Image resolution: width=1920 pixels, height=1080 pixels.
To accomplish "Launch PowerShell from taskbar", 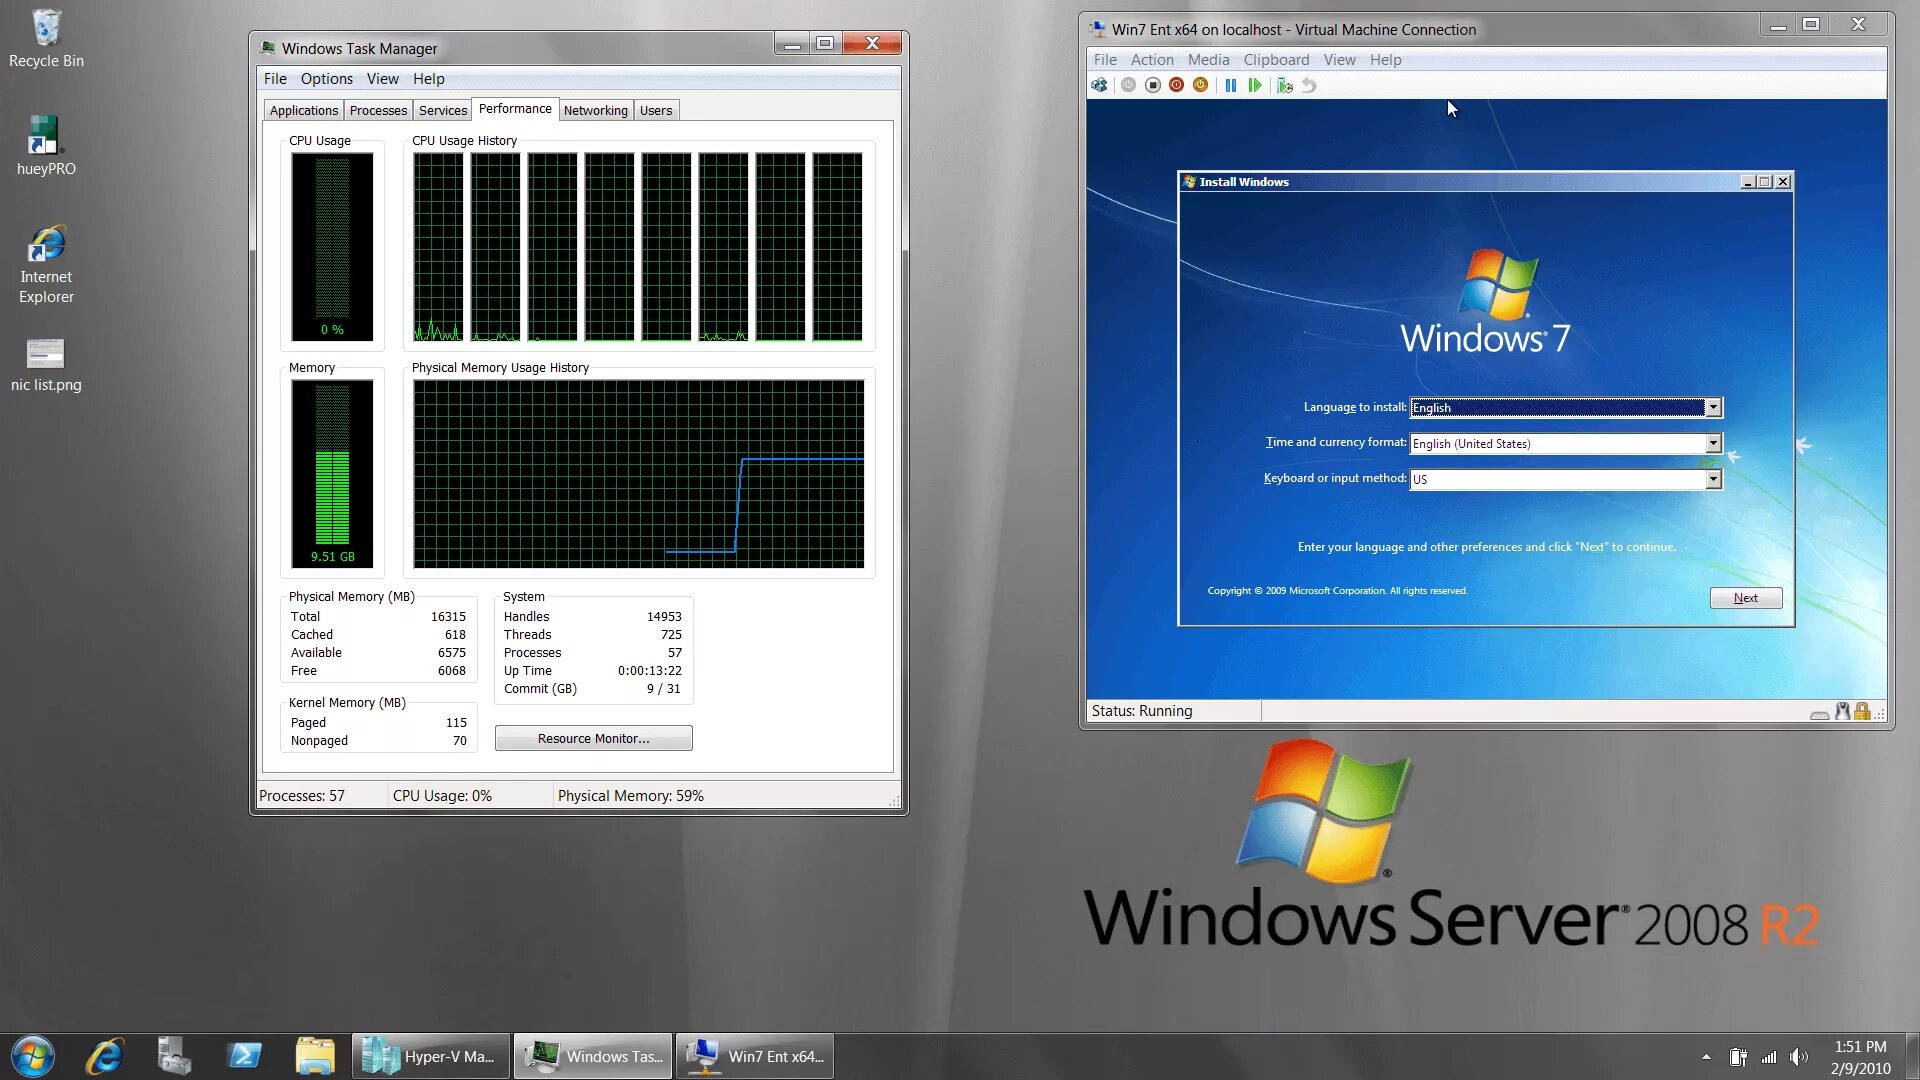I will (x=244, y=1056).
